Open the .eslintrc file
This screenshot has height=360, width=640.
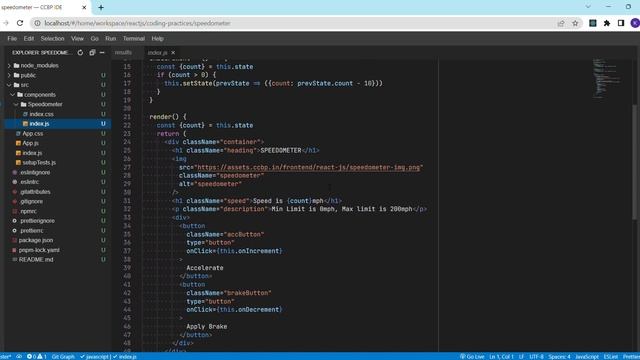(29, 182)
